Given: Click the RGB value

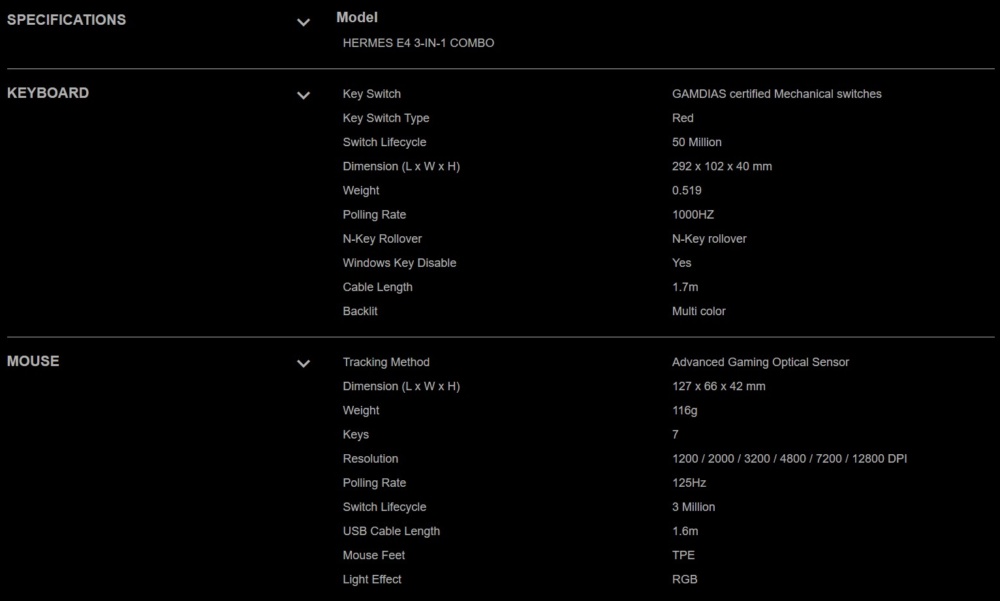Looking at the screenshot, I should click(x=684, y=579).
